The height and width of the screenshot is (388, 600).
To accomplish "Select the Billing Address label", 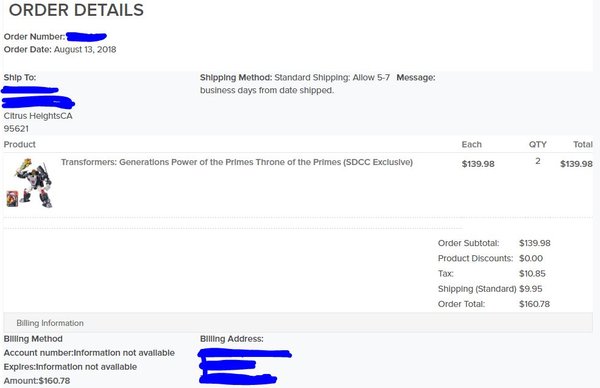I will point(232,339).
